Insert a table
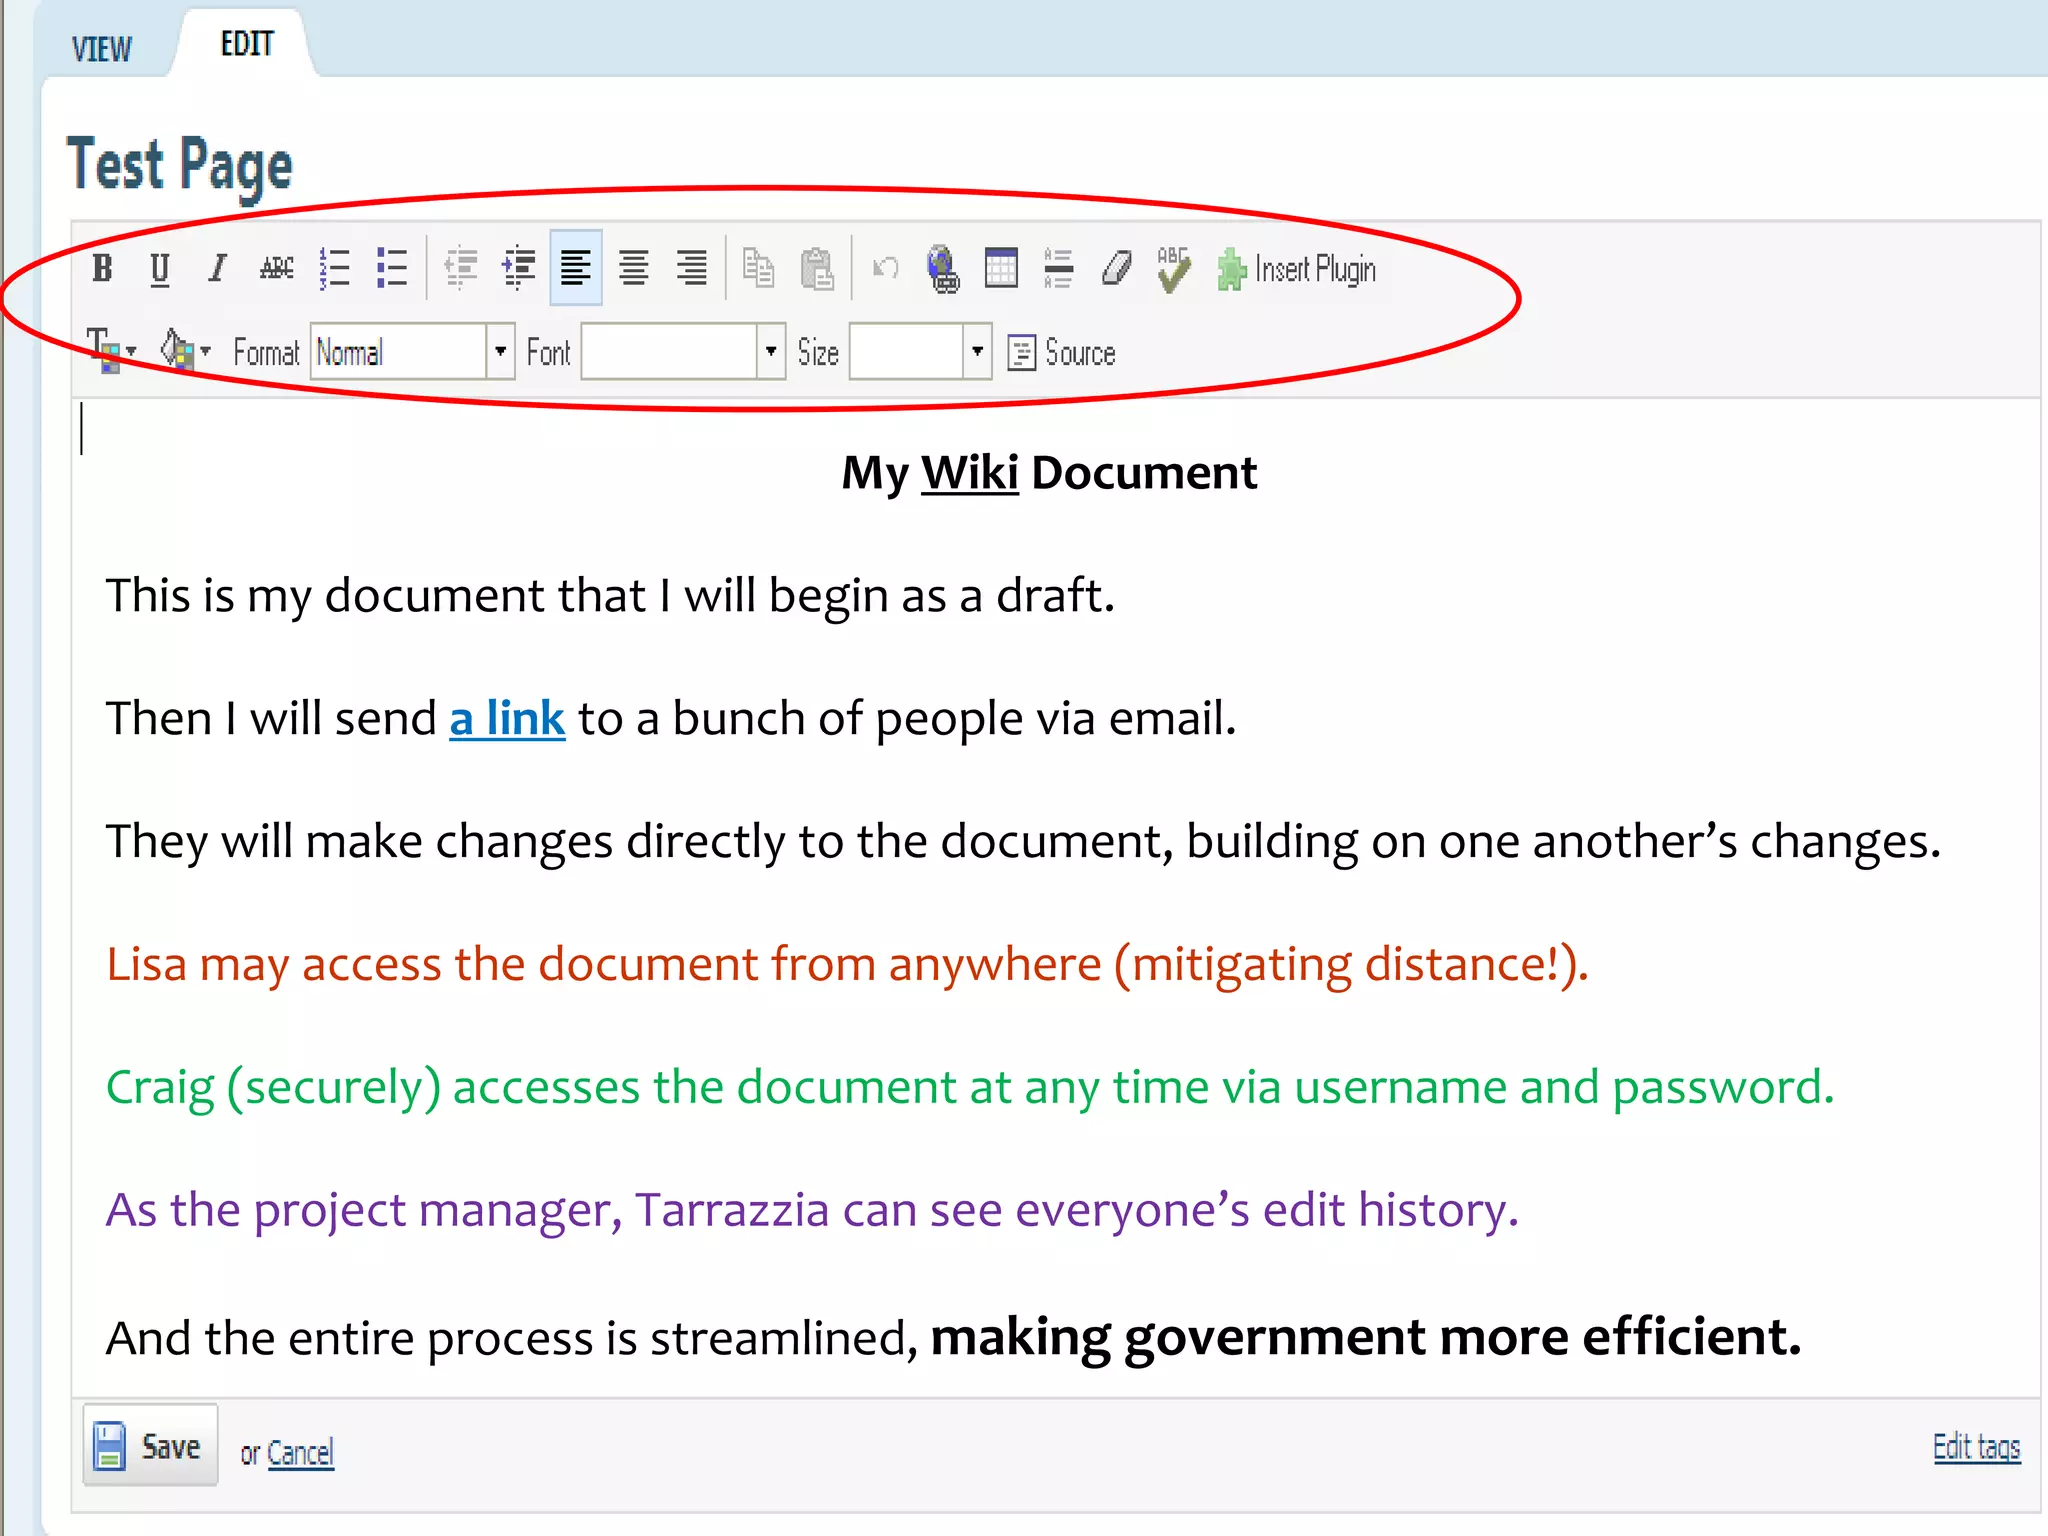This screenshot has width=2048, height=1536. 1001,268
